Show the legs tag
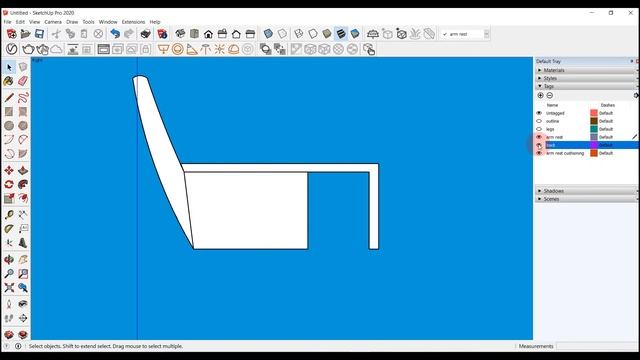Viewport: 640px width, 360px height. 539,129
